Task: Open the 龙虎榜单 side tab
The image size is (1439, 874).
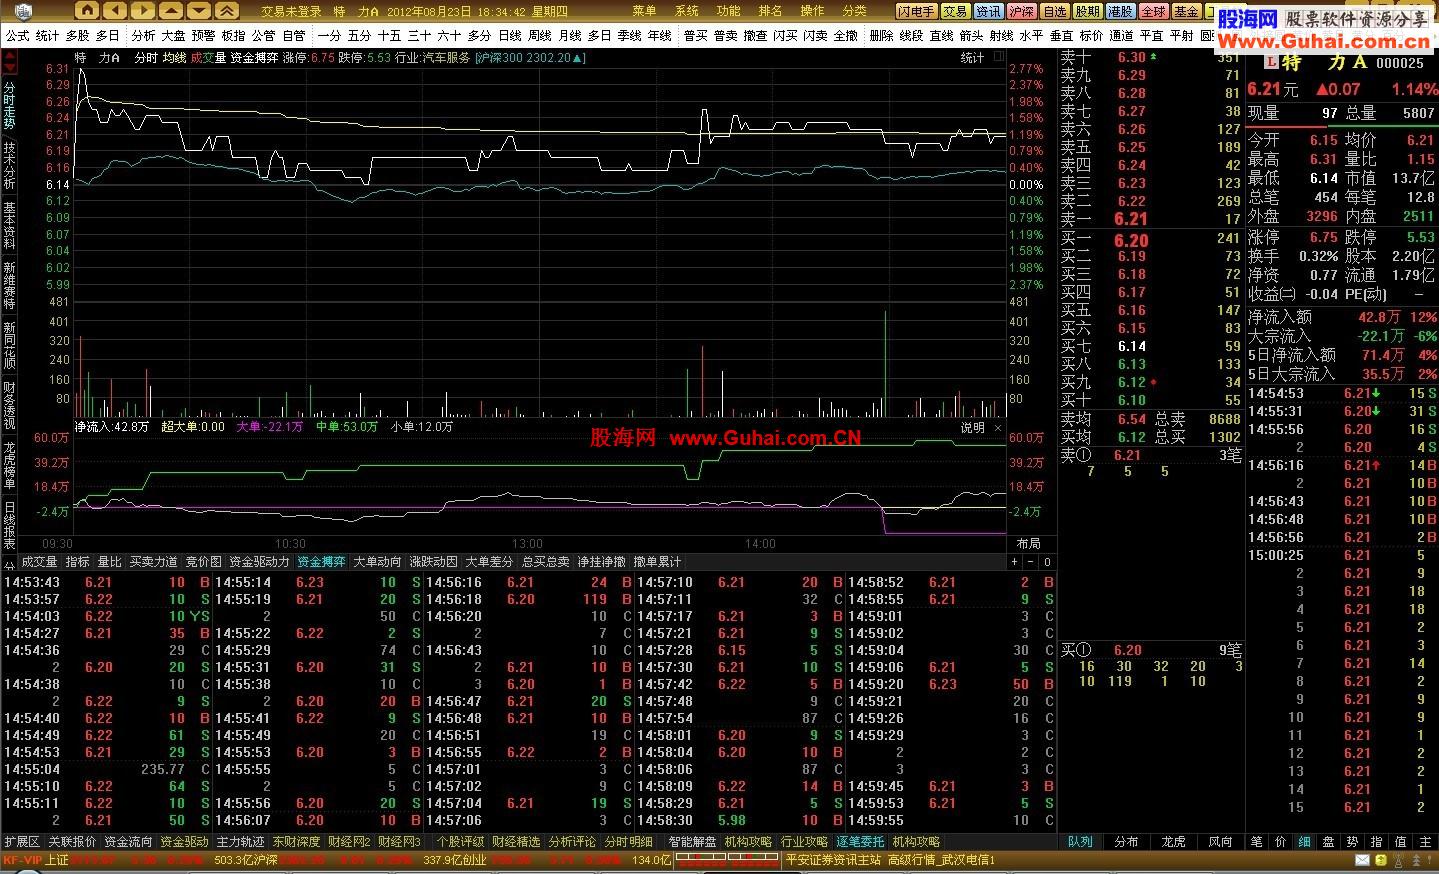Action: tap(9, 465)
